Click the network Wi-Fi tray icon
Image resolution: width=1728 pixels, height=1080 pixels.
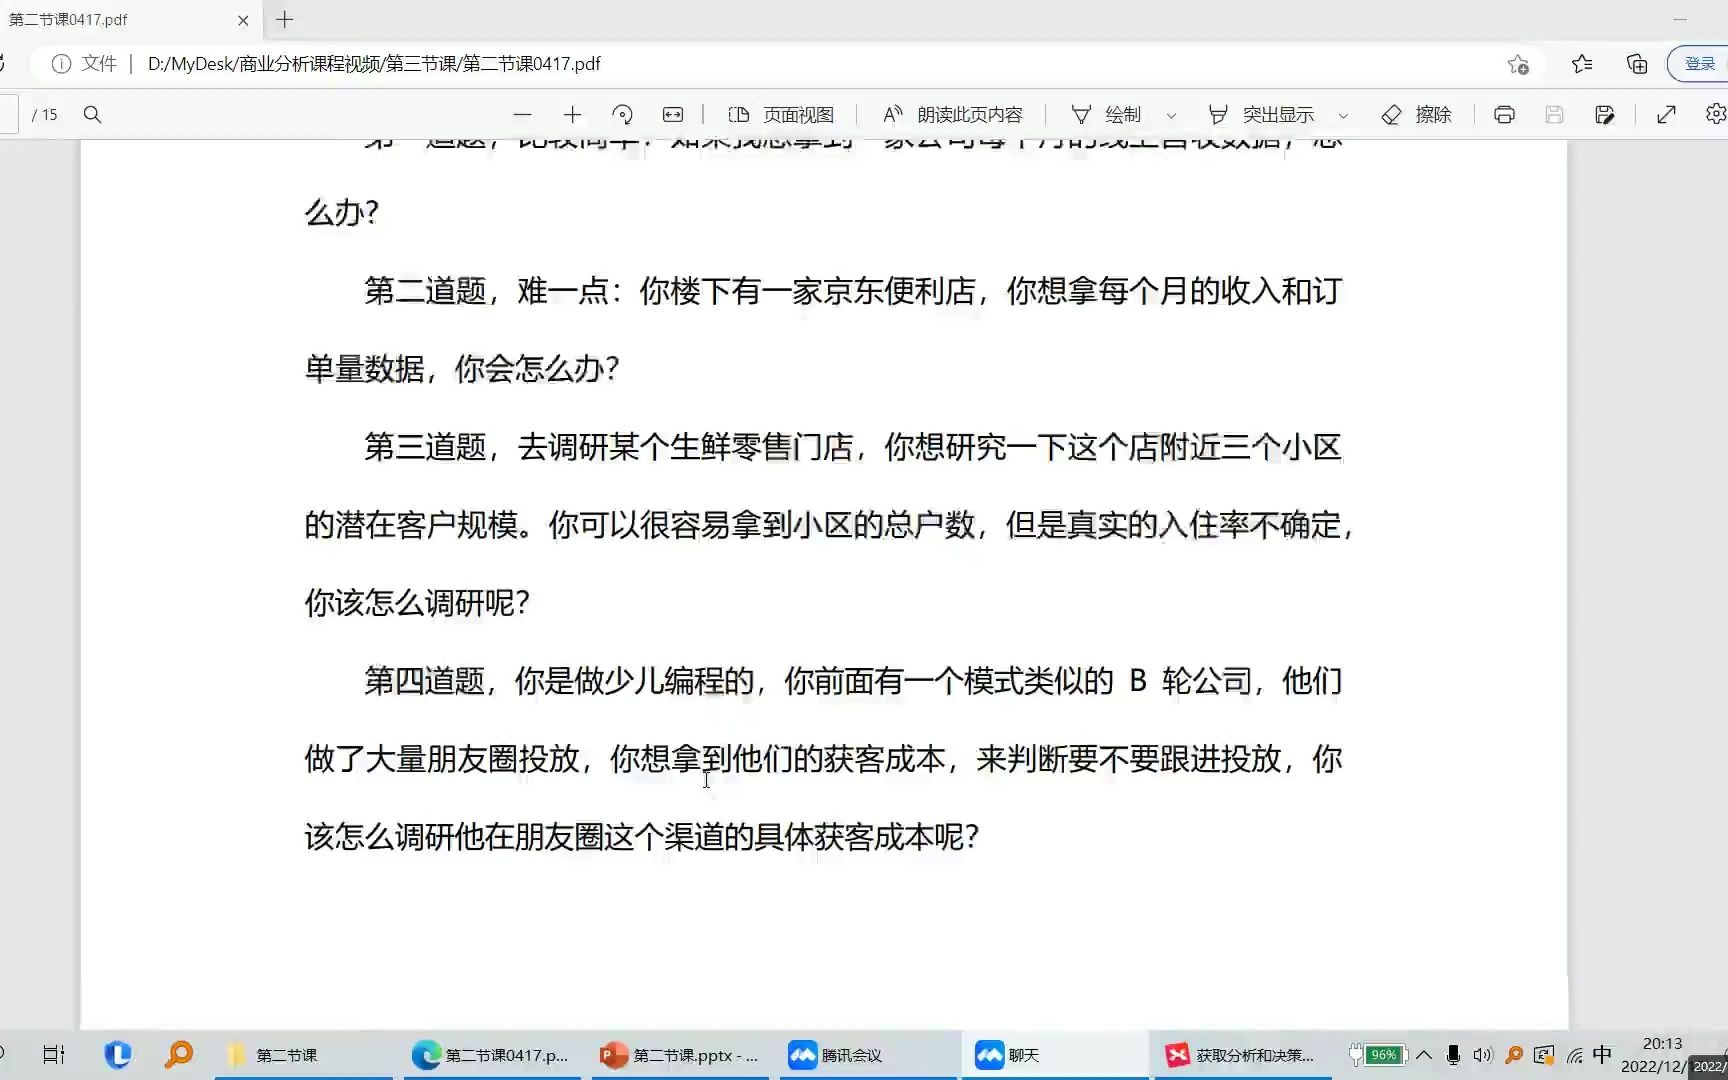pos(1574,1055)
